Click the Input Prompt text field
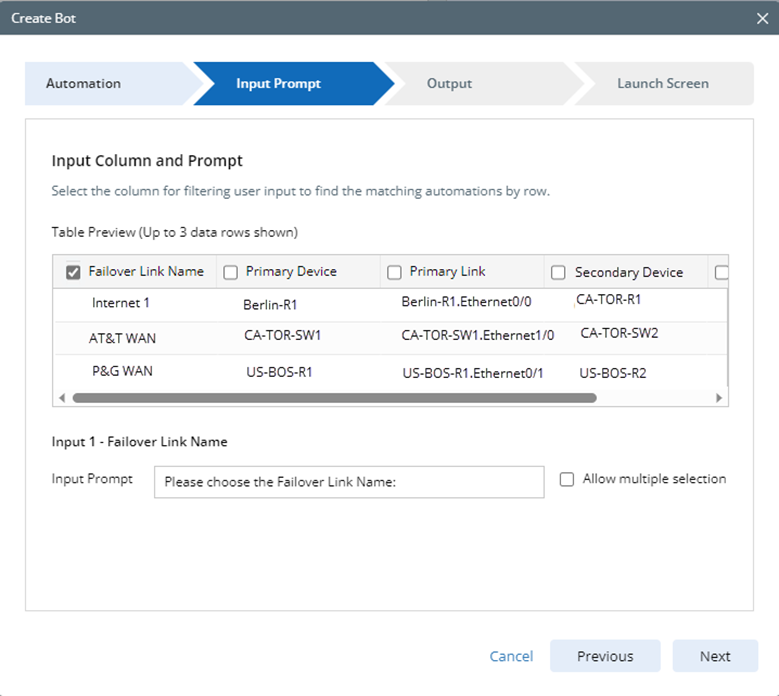This screenshot has height=696, width=779. (x=349, y=482)
